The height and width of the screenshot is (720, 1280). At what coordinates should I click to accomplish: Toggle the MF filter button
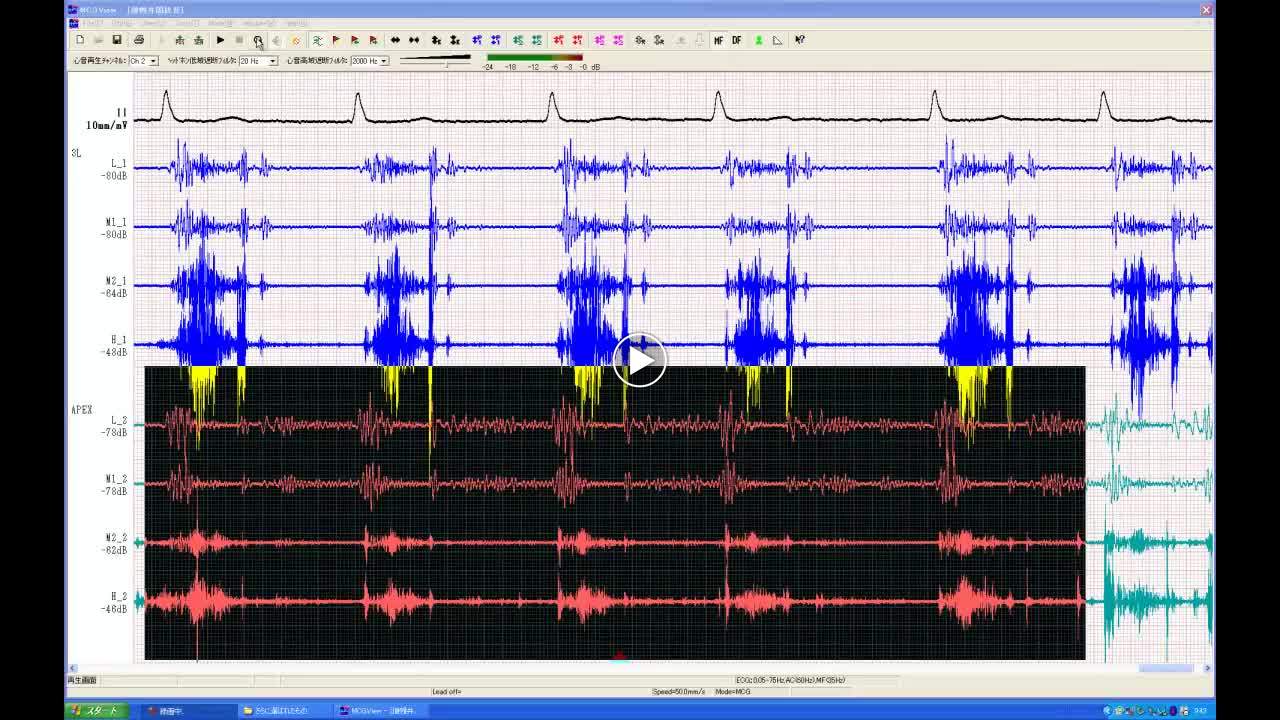(x=718, y=40)
